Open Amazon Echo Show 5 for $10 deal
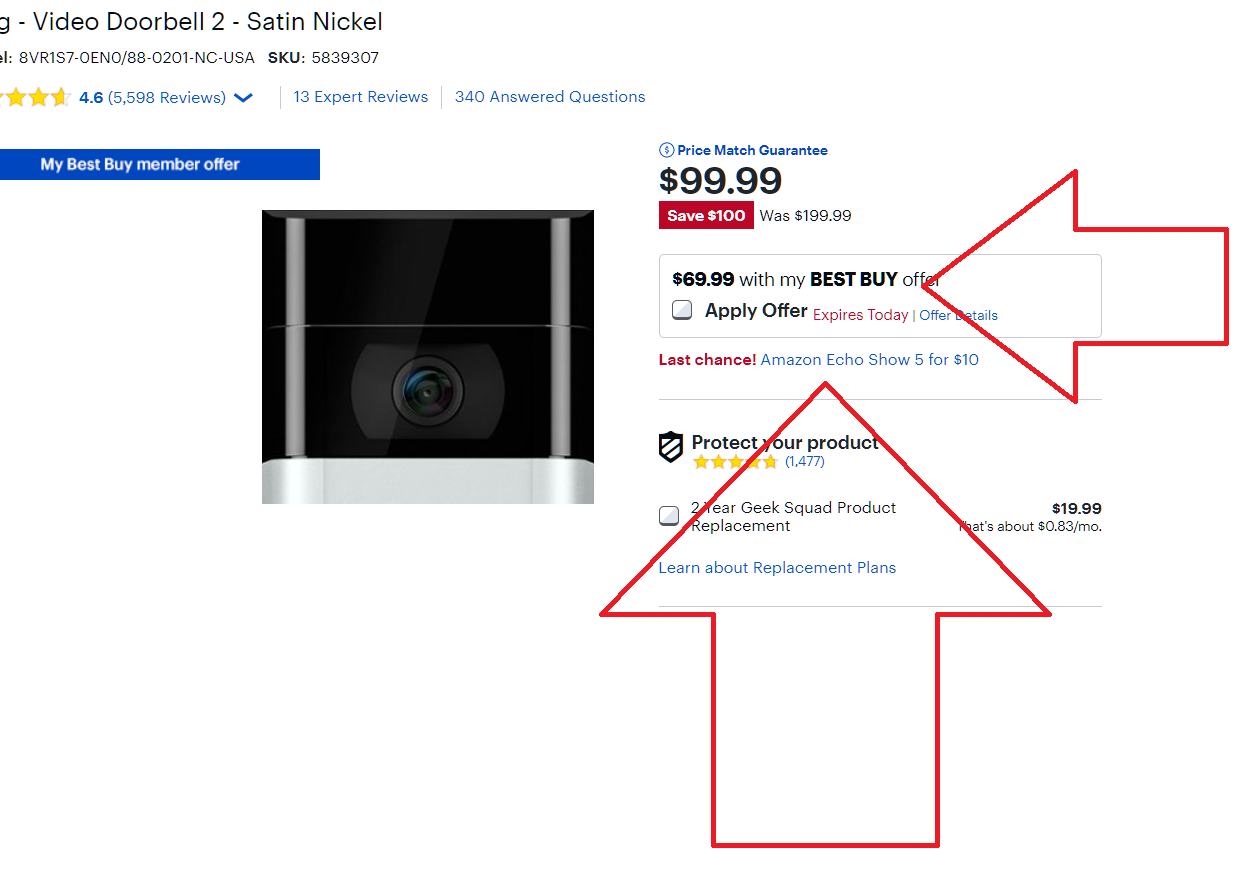 point(870,360)
